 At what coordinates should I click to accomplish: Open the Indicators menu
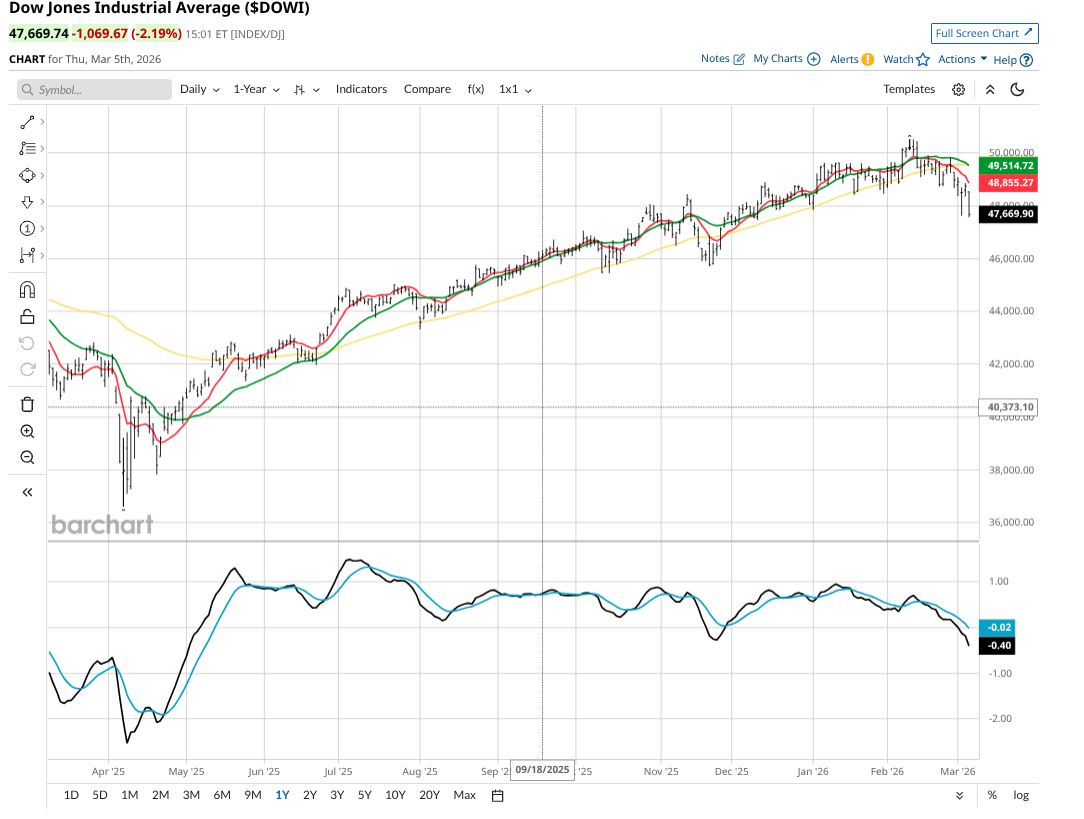pos(362,89)
